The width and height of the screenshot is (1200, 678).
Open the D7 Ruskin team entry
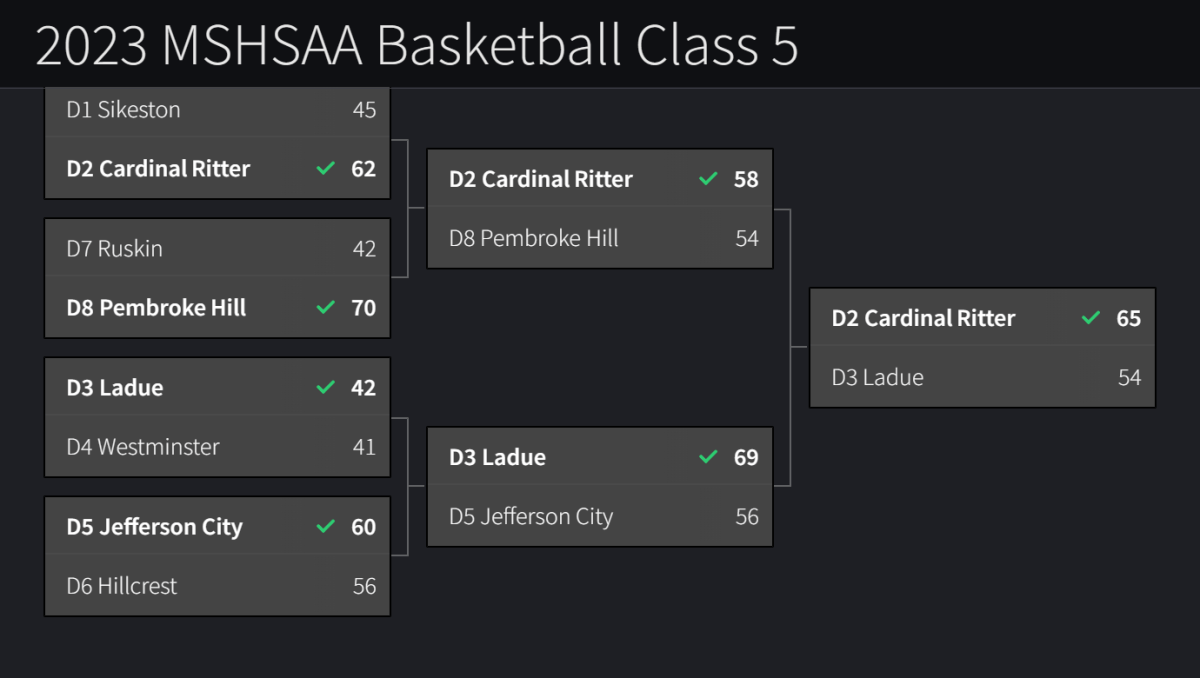point(114,248)
